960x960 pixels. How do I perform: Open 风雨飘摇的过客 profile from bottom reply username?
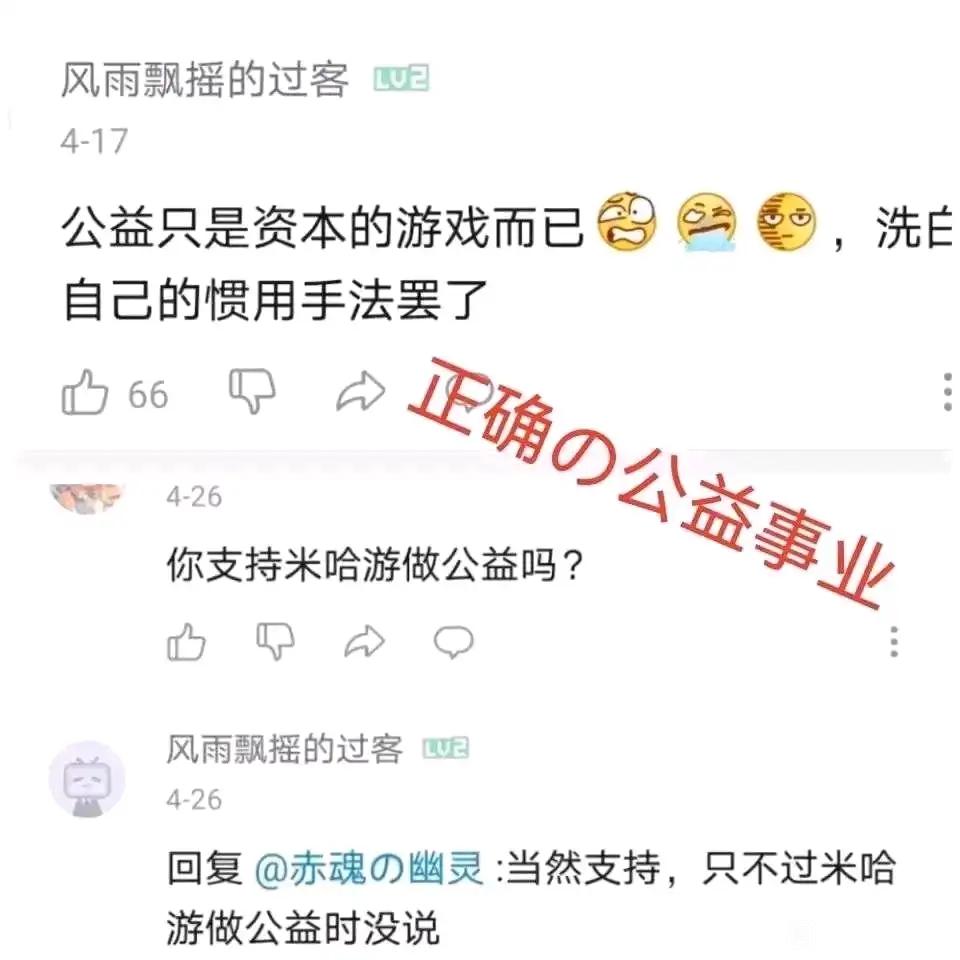coord(285,749)
